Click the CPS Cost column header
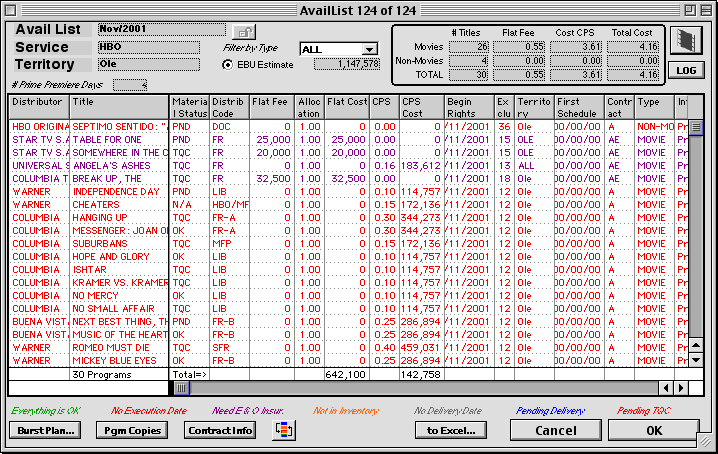 [421, 107]
